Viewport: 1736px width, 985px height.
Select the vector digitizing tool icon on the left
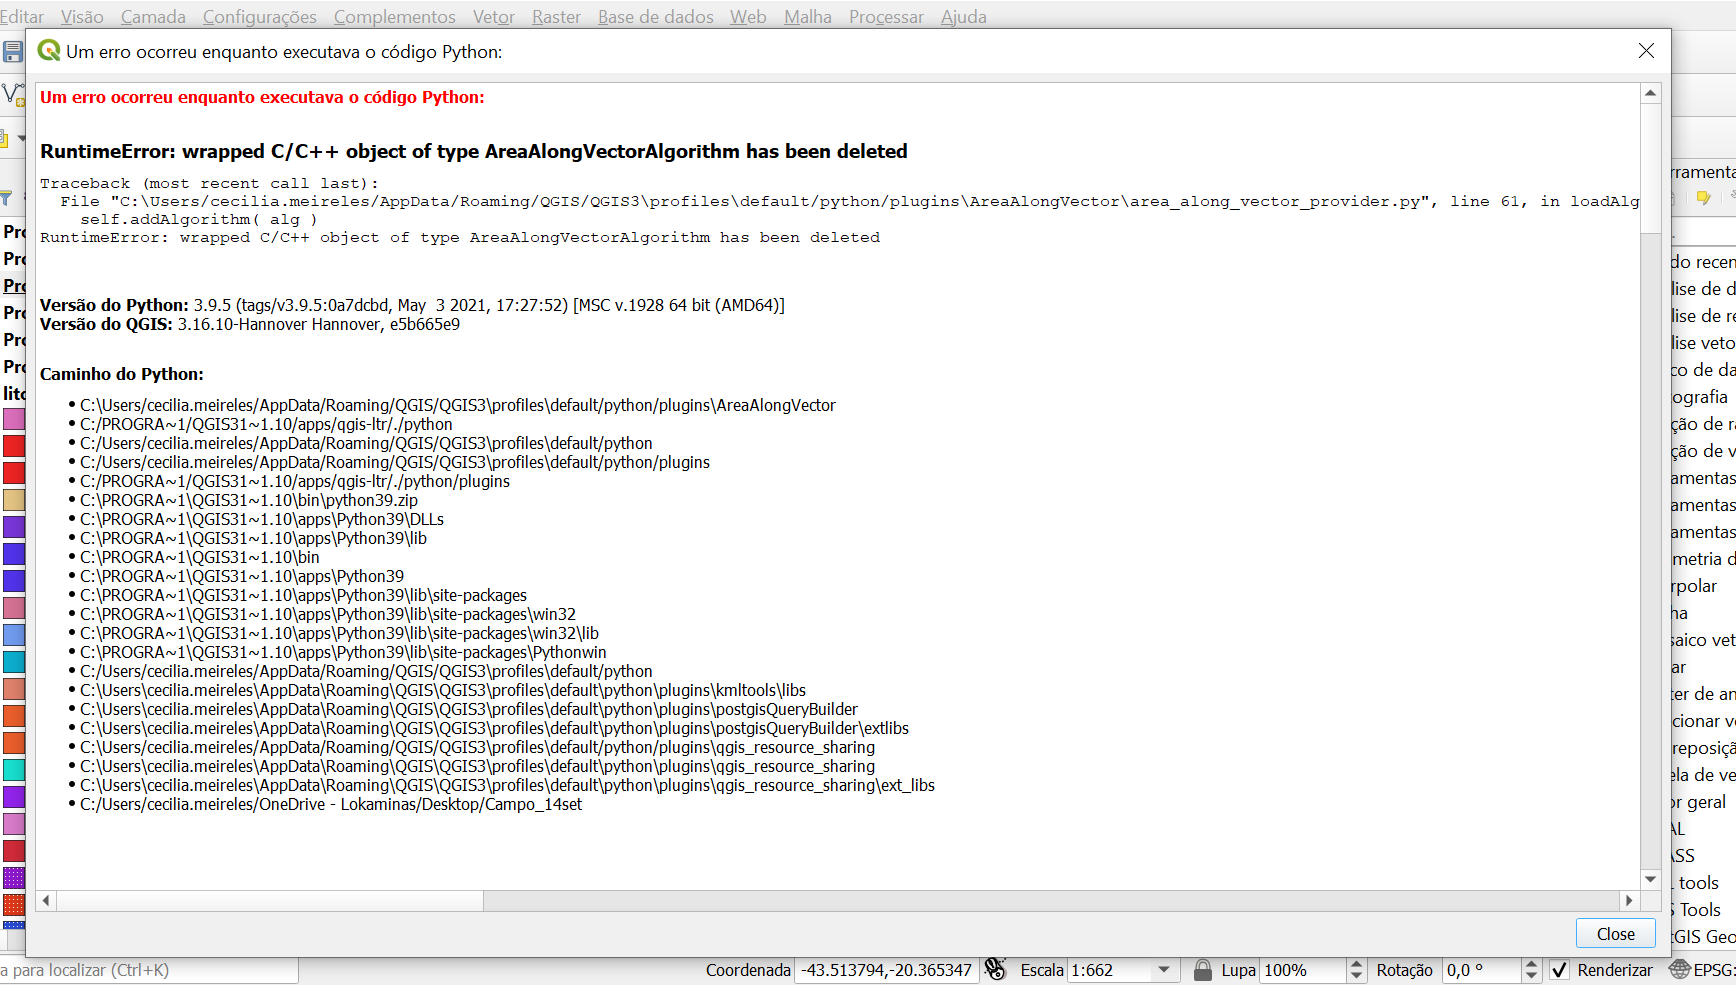[13, 94]
